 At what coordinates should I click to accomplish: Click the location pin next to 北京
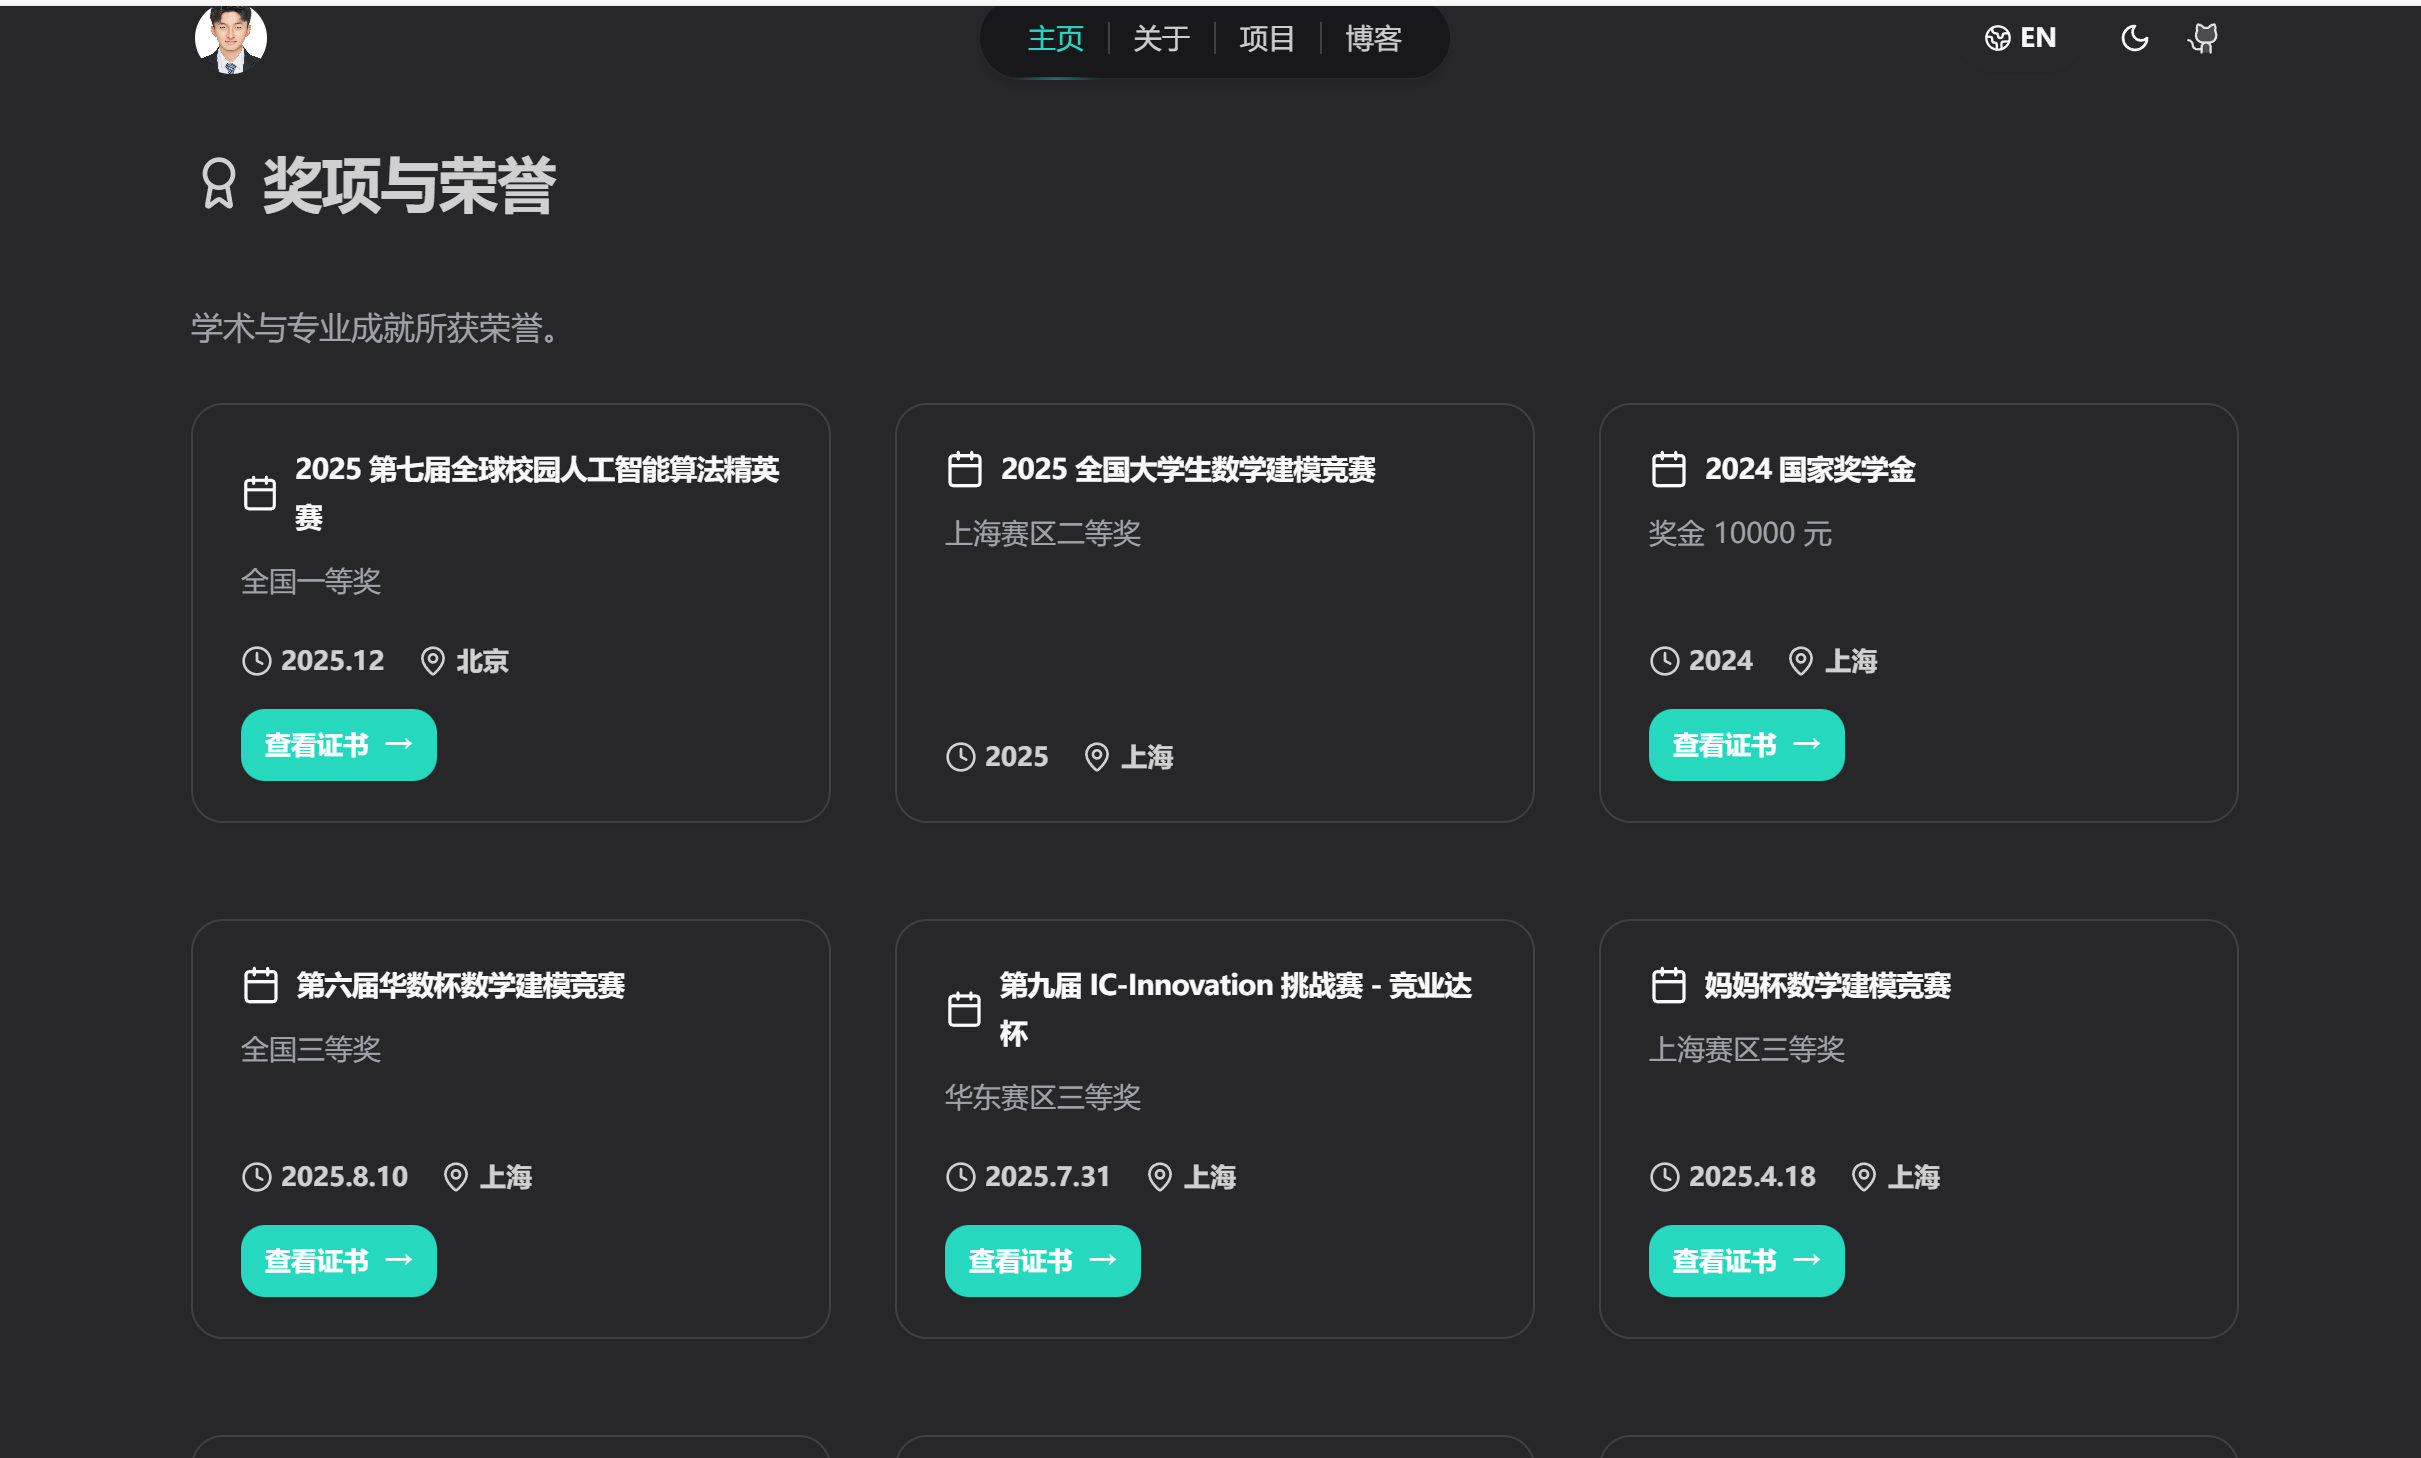(x=433, y=661)
